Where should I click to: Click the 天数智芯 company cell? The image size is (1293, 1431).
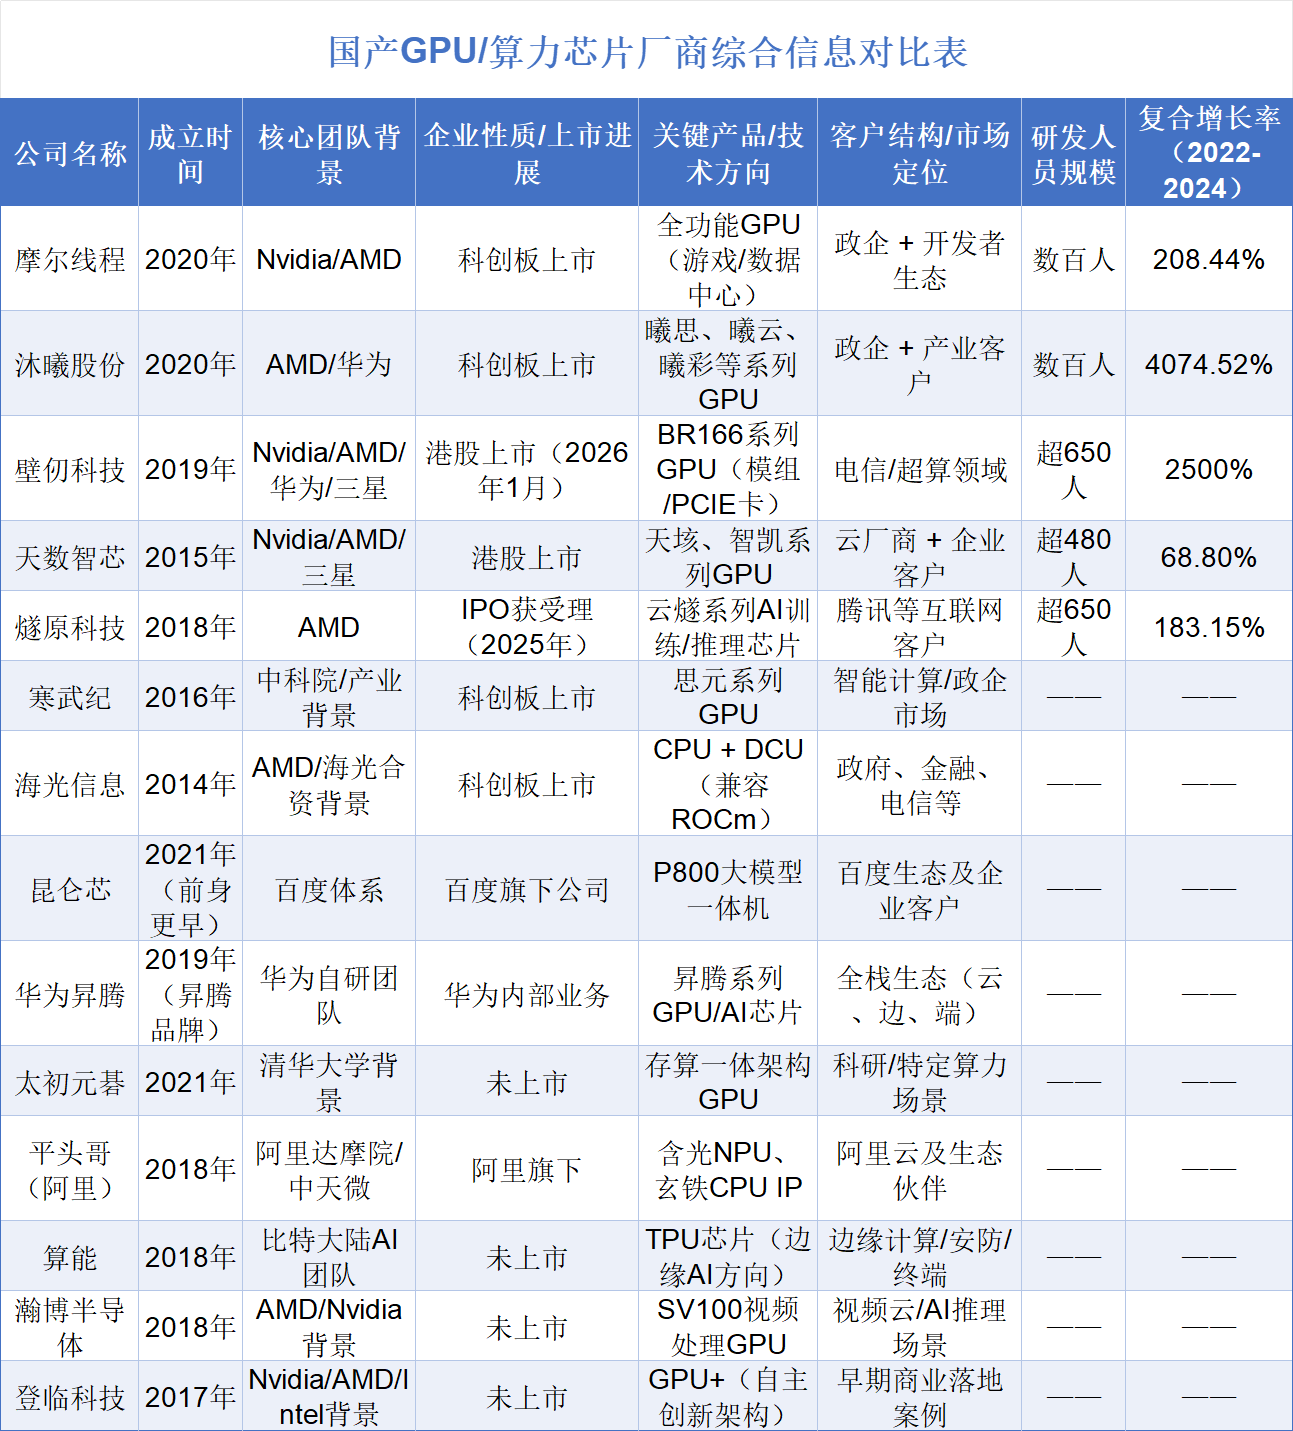click(70, 556)
